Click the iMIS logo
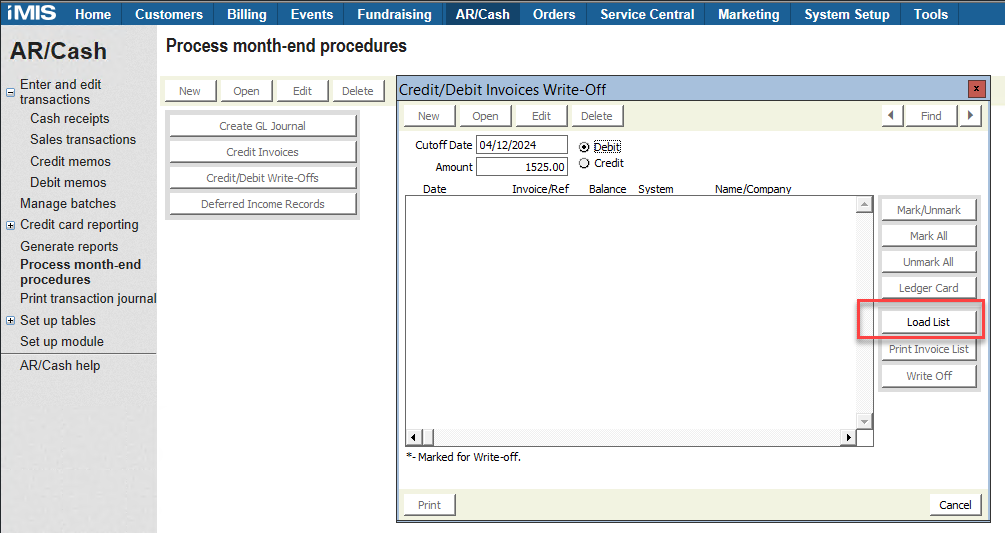1005x533 pixels. click(x=32, y=14)
